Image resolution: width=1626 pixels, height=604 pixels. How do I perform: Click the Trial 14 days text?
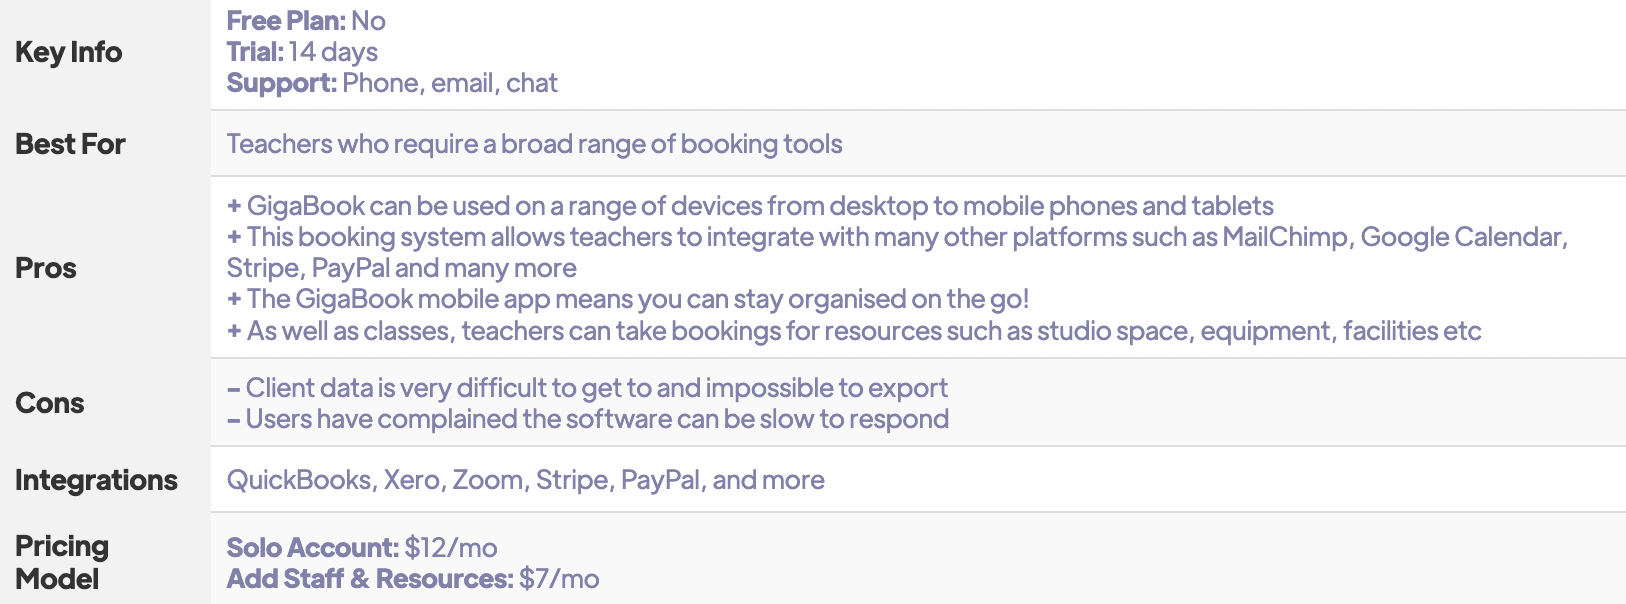[x=302, y=52]
